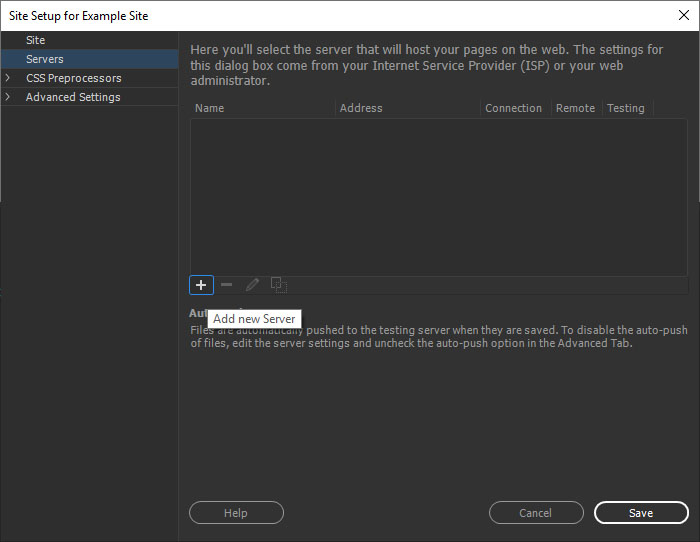
Task: Click the Edit existing Server pencil icon
Action: pos(253,285)
